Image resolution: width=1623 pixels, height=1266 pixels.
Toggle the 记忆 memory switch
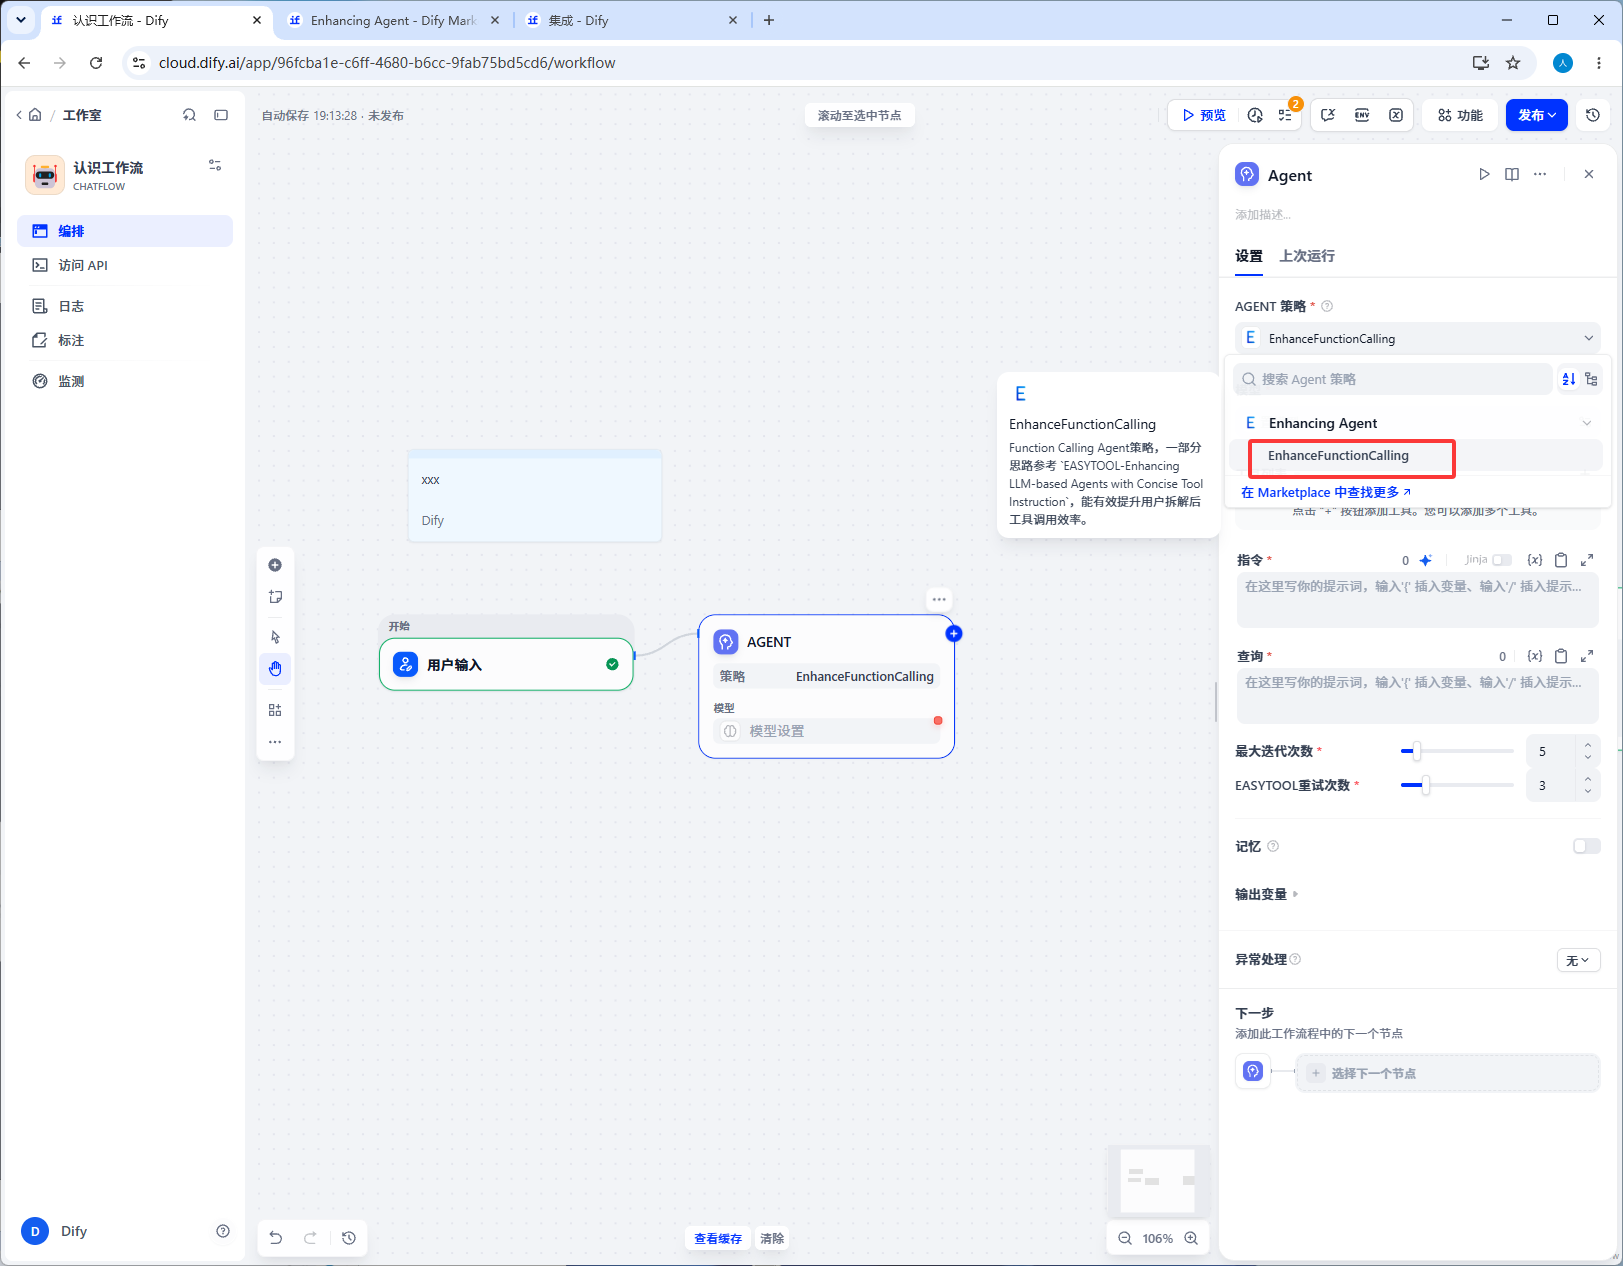1587,846
